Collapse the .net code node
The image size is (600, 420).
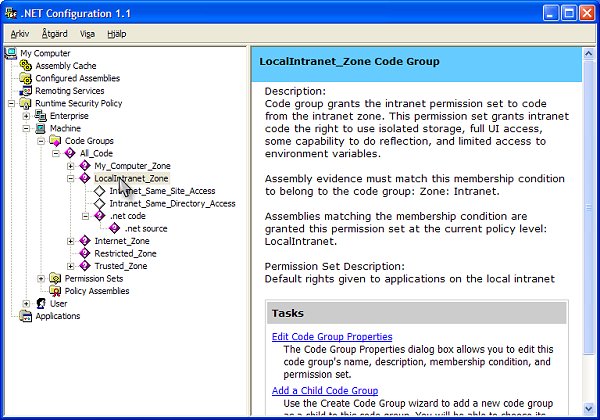point(85,216)
